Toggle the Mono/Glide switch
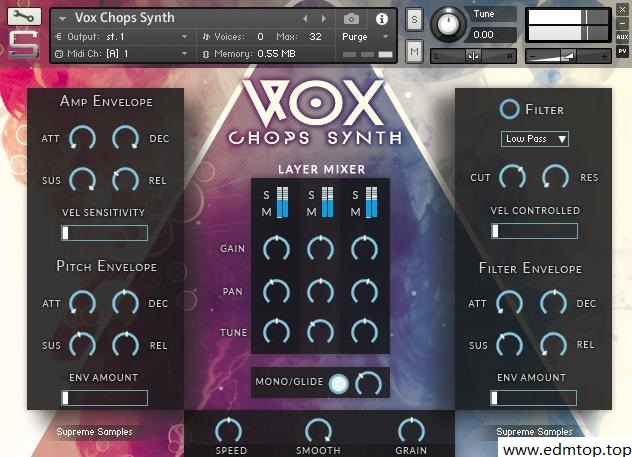 click(x=340, y=382)
